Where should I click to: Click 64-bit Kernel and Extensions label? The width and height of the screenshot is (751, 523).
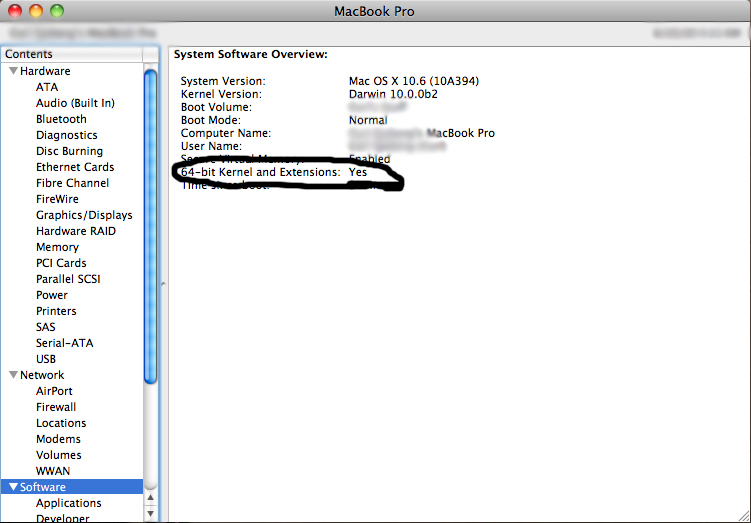point(261,172)
